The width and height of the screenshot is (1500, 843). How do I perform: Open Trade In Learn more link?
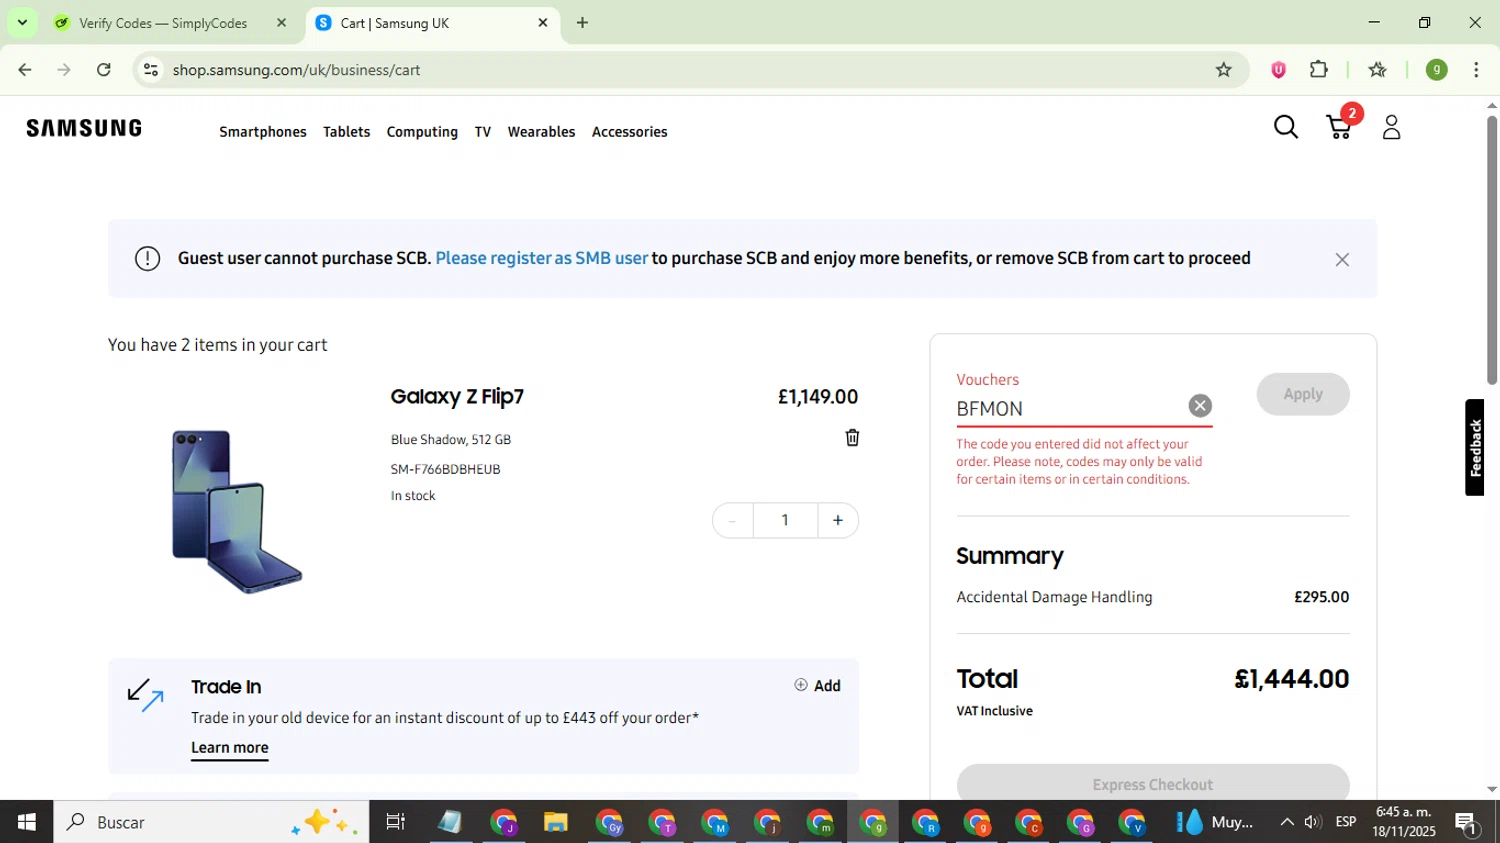click(x=230, y=748)
